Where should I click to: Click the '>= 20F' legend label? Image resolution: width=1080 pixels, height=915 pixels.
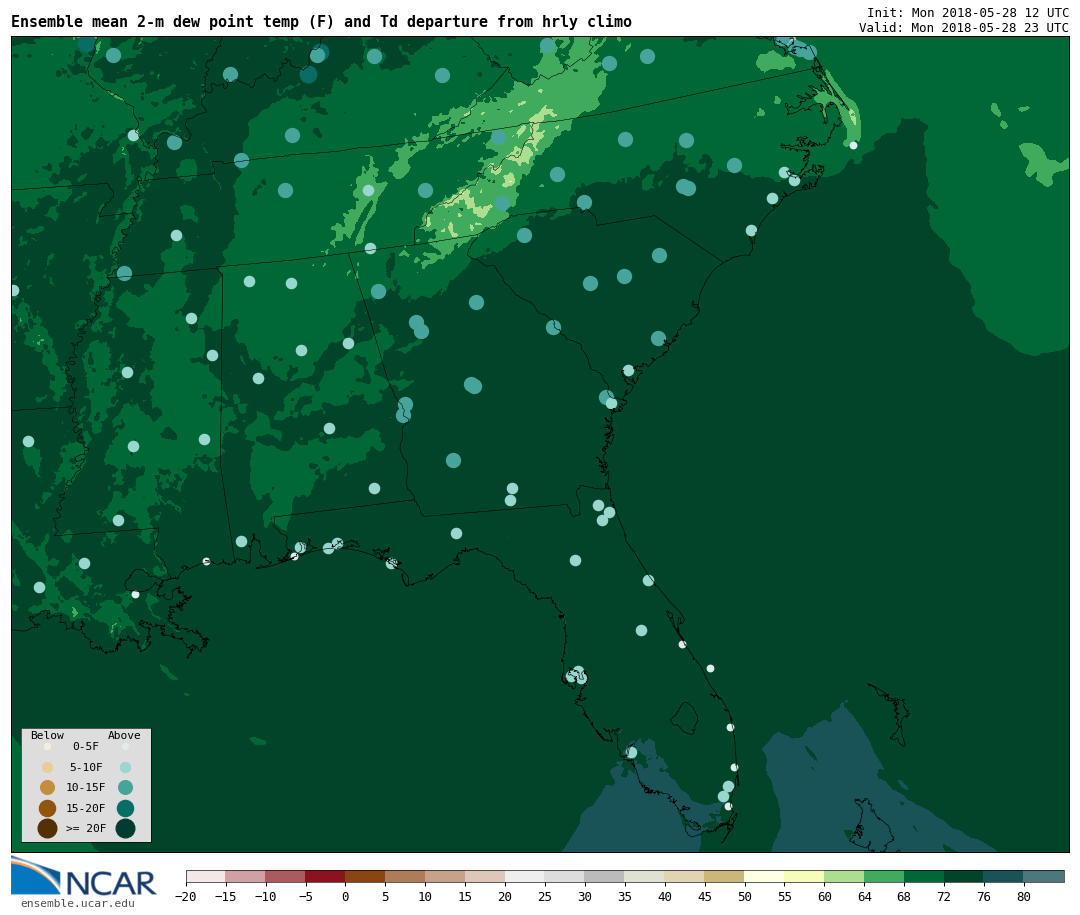86,828
